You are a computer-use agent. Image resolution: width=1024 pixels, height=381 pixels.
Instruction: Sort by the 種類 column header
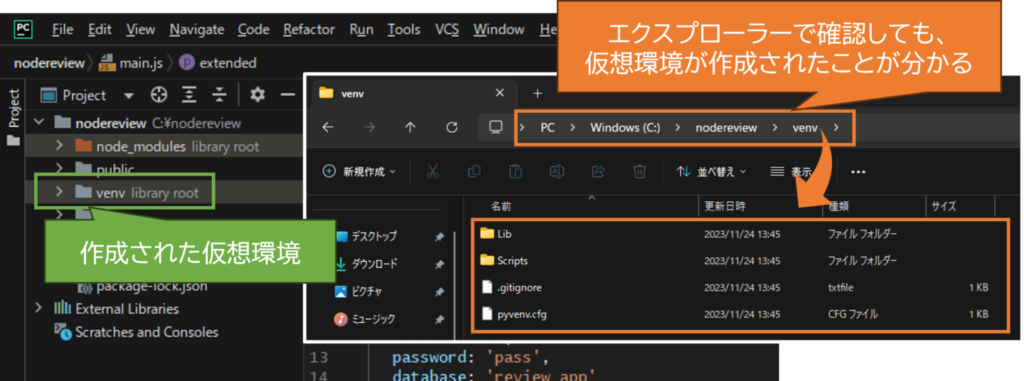coord(839,207)
